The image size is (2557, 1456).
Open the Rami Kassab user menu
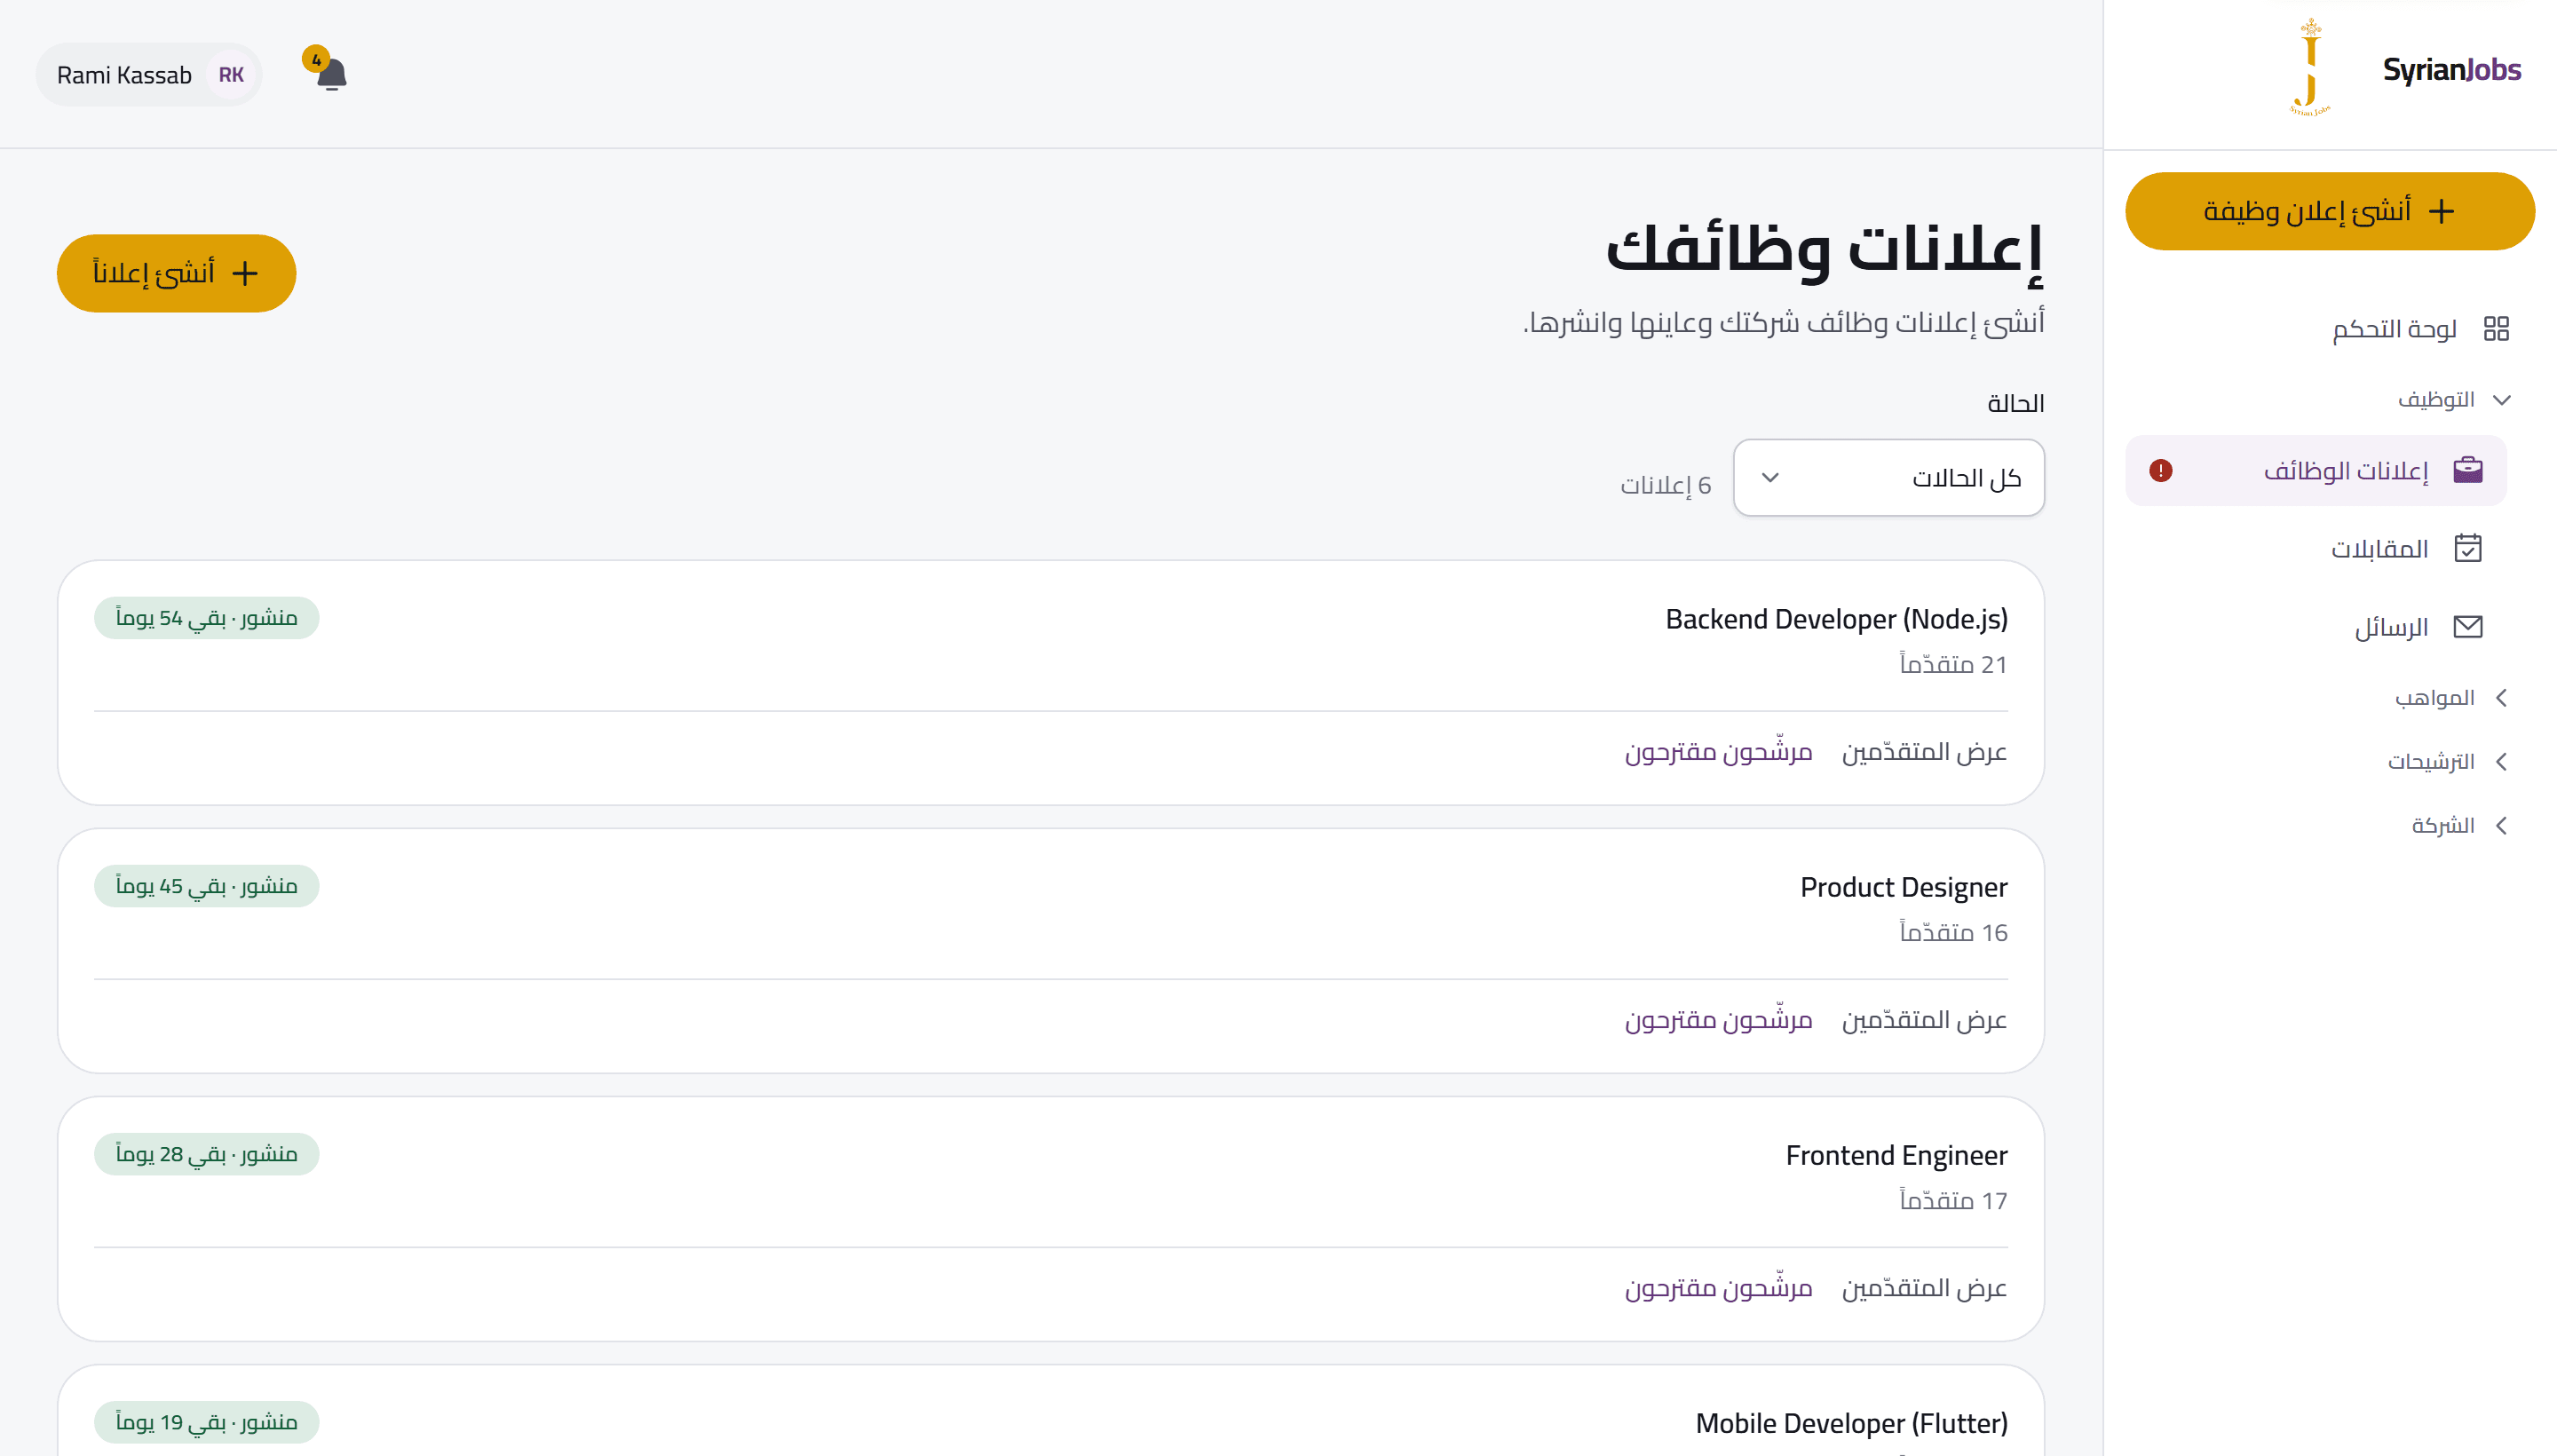coord(149,75)
